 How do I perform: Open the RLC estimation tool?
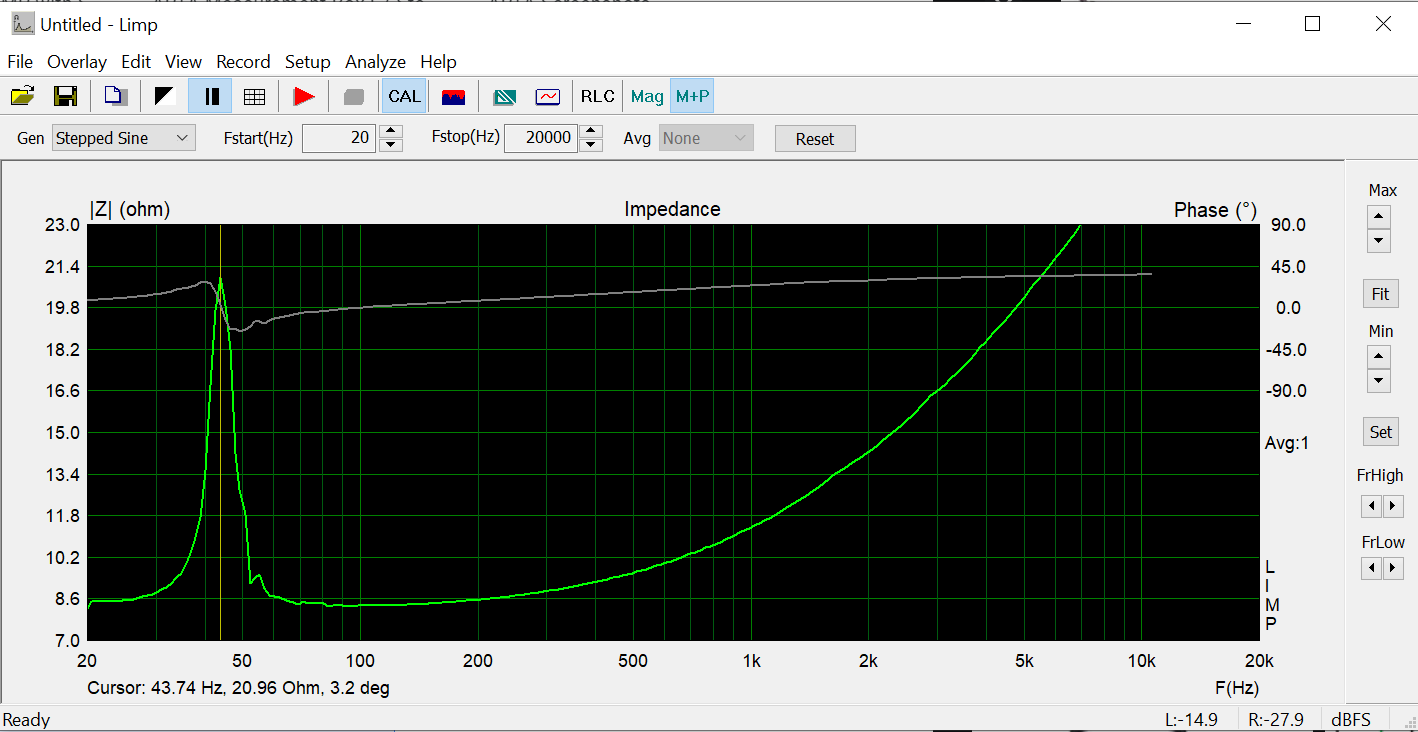[598, 96]
